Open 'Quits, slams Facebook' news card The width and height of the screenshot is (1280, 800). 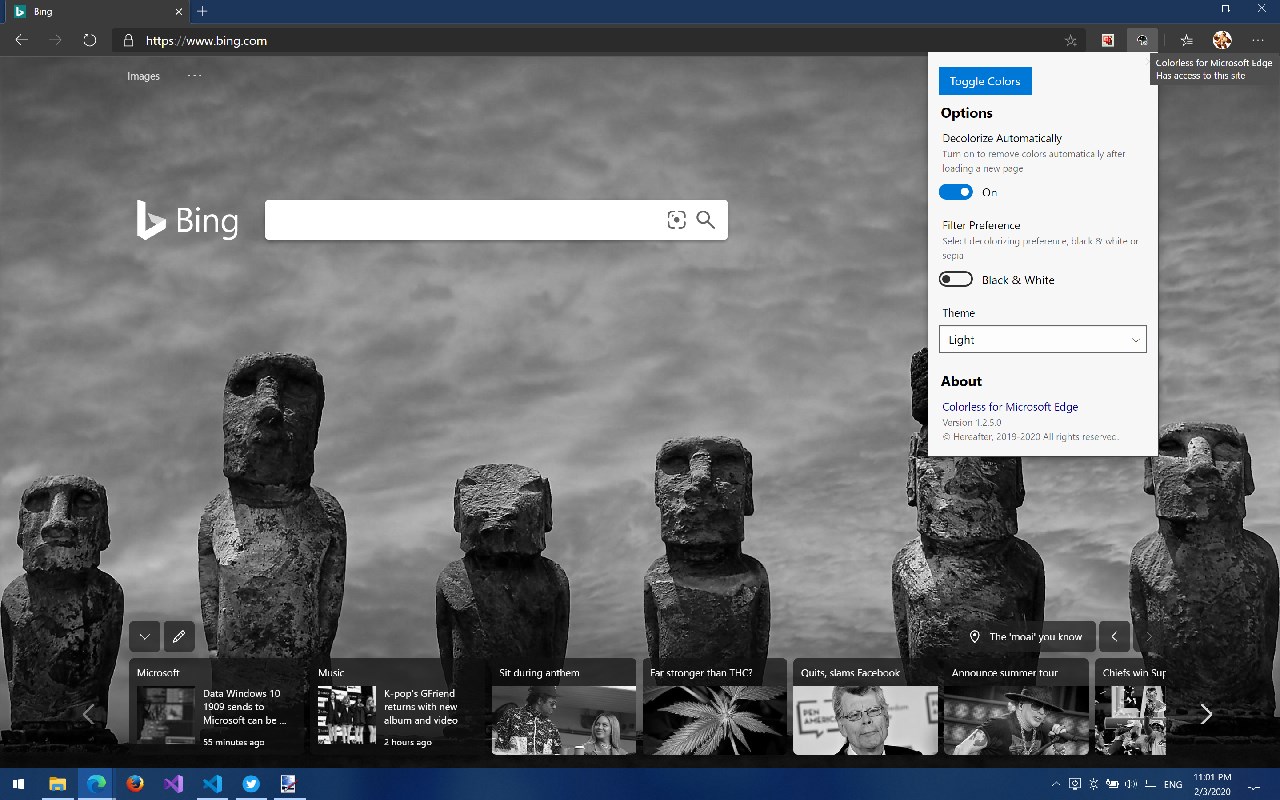click(x=866, y=706)
